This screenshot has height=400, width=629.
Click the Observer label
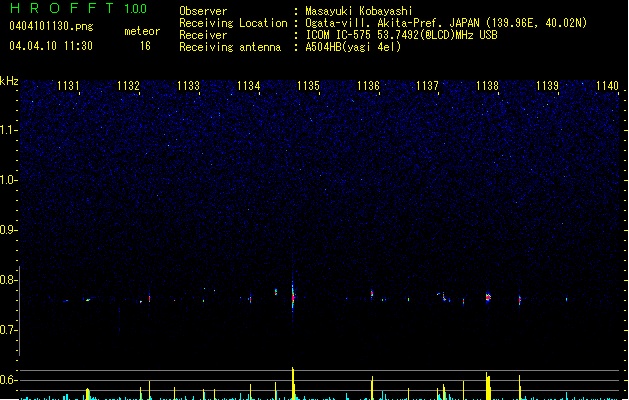(x=203, y=11)
